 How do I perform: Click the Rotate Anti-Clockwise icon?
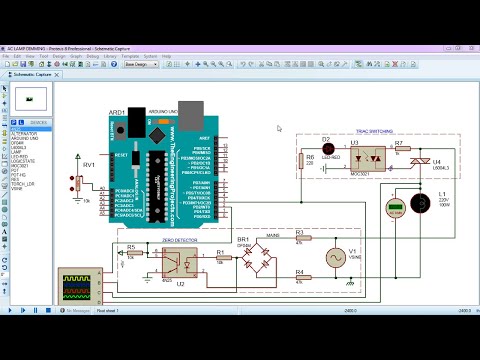(x=4, y=267)
